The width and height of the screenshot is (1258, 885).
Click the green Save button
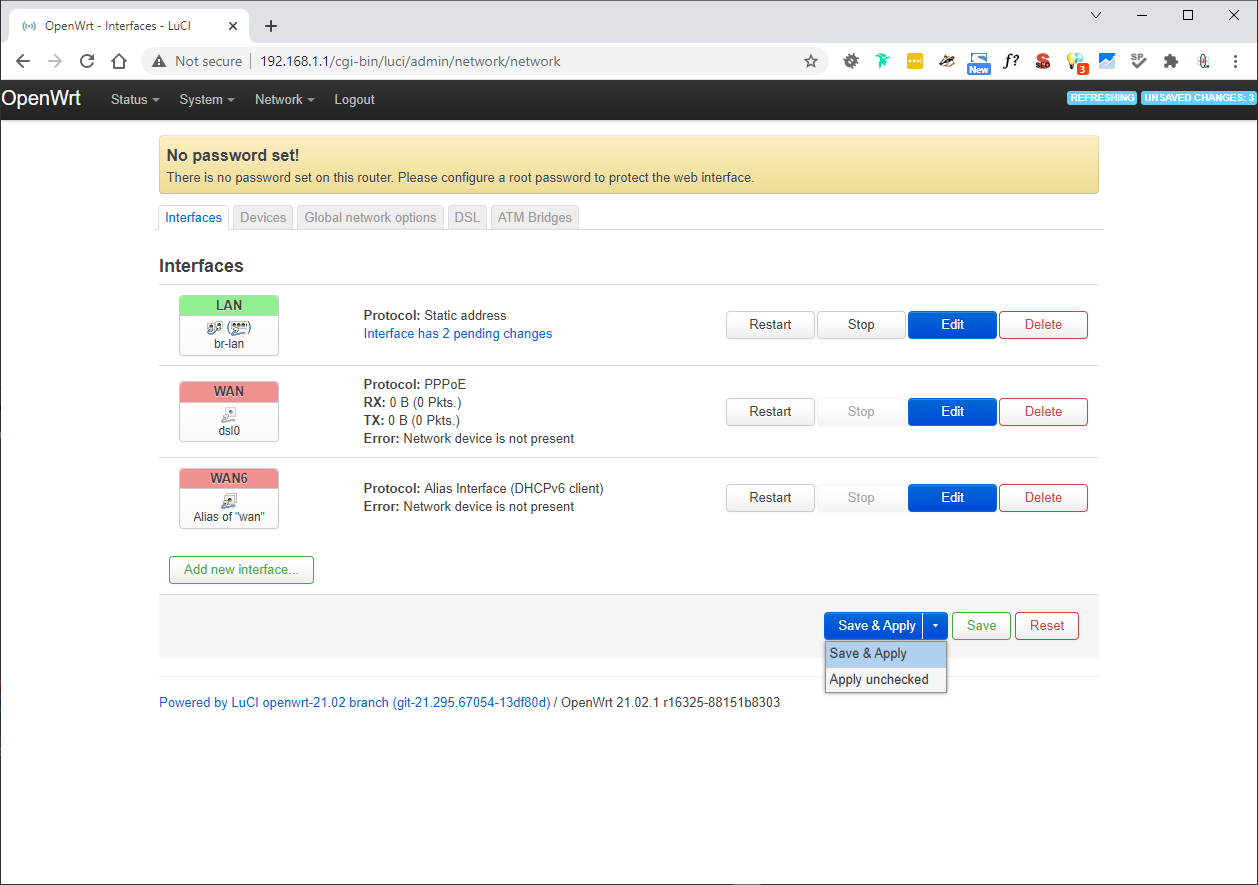click(981, 626)
